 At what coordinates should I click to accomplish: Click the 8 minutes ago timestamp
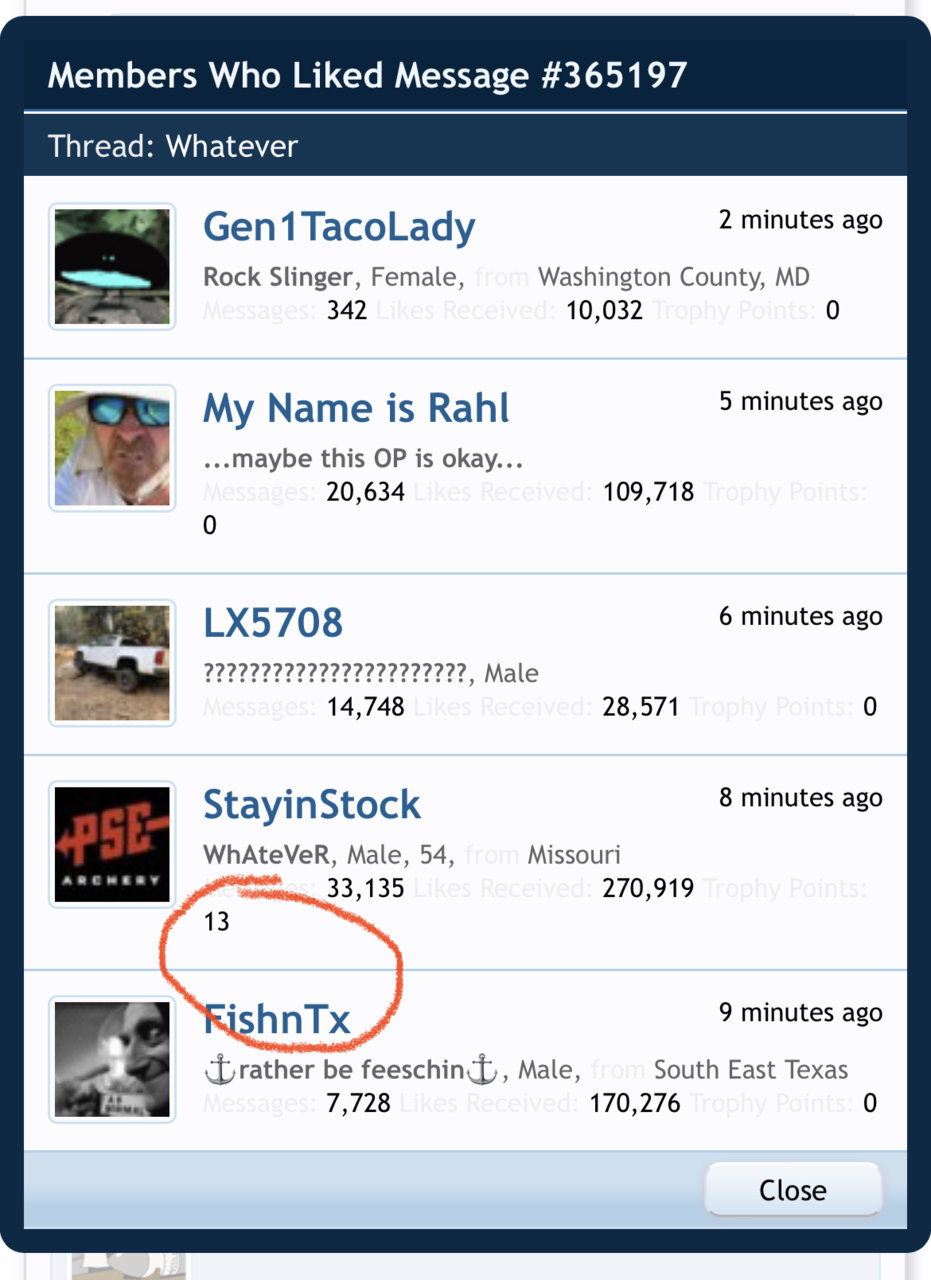coord(801,798)
